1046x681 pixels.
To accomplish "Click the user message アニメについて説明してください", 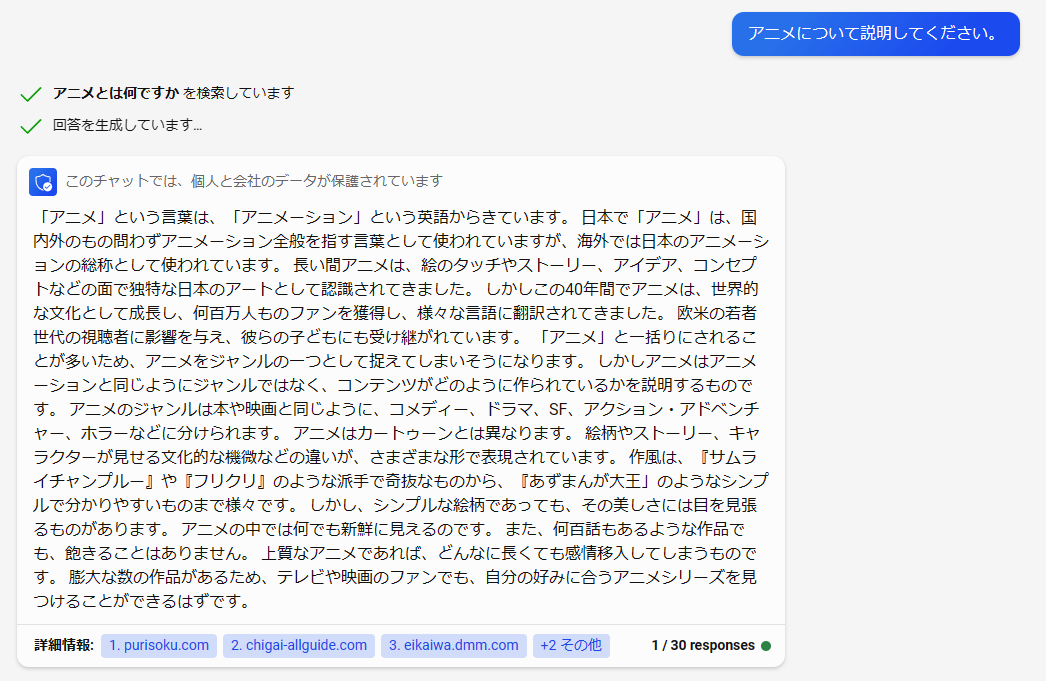I will 875,33.
